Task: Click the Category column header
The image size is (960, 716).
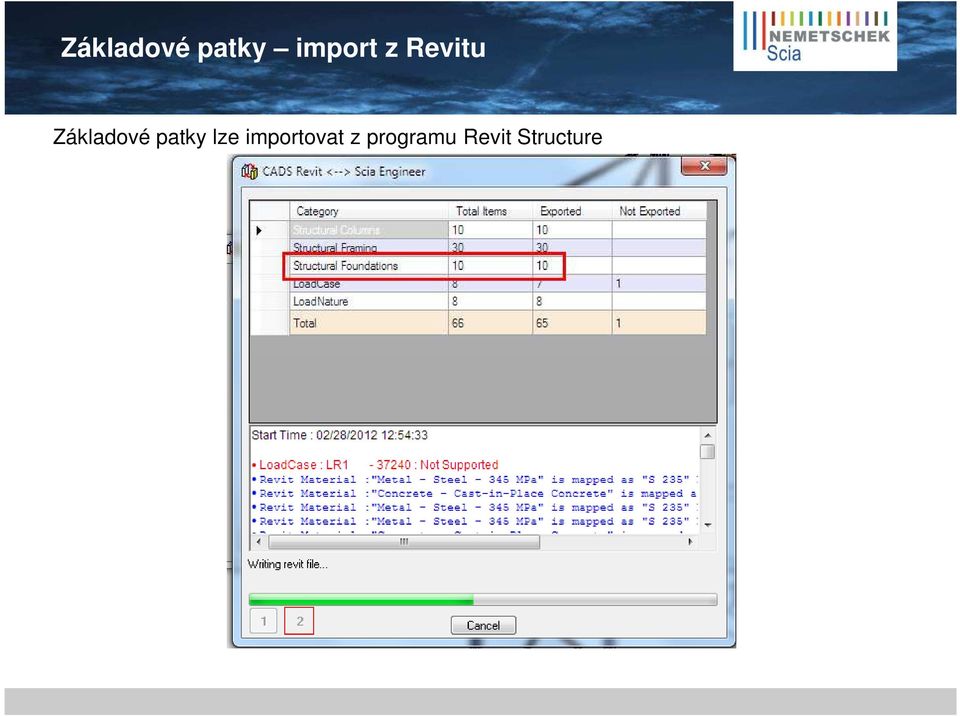Action: pyautogui.click(x=369, y=211)
